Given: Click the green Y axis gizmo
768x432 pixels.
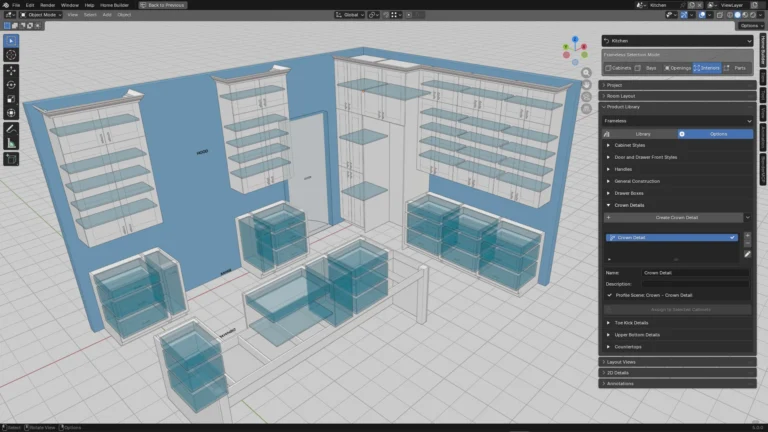Looking at the screenshot, I should coord(566,47).
